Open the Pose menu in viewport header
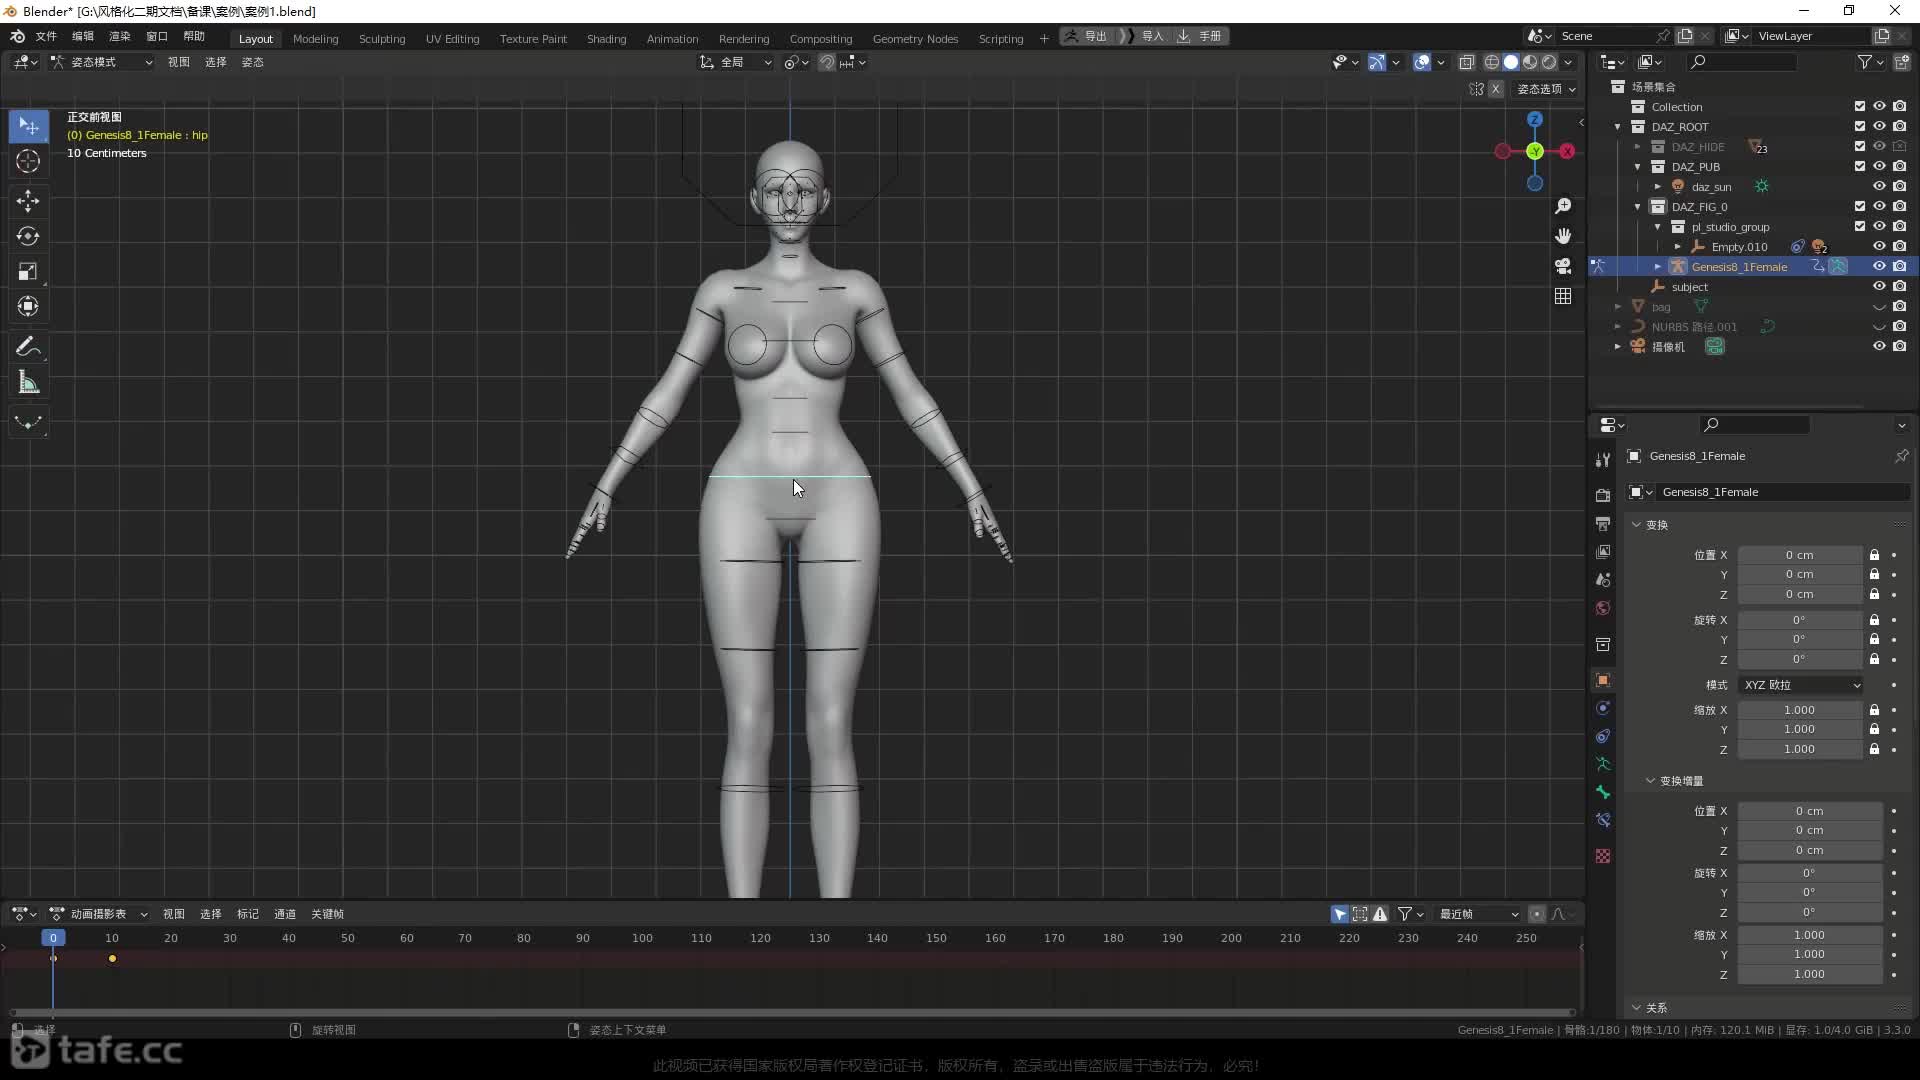 (252, 62)
